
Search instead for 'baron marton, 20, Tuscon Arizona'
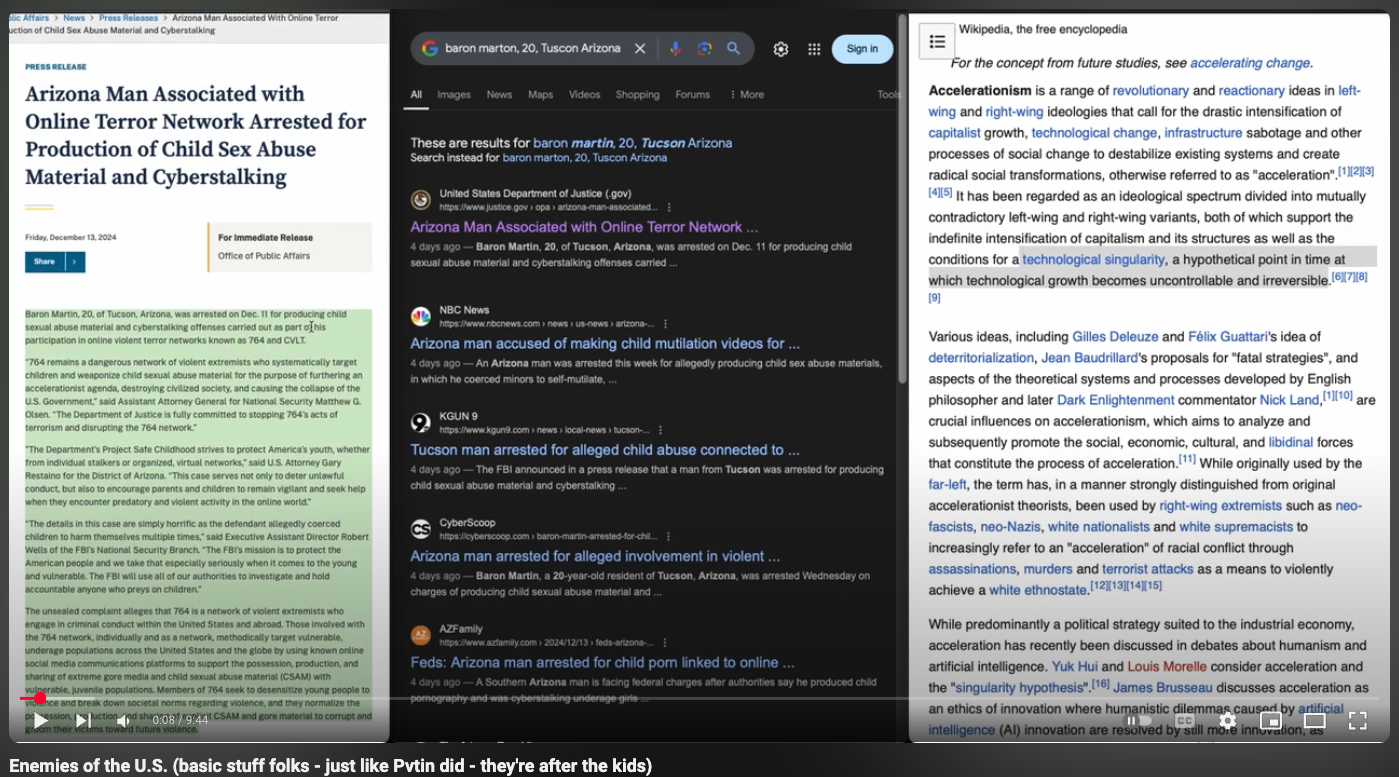point(584,158)
